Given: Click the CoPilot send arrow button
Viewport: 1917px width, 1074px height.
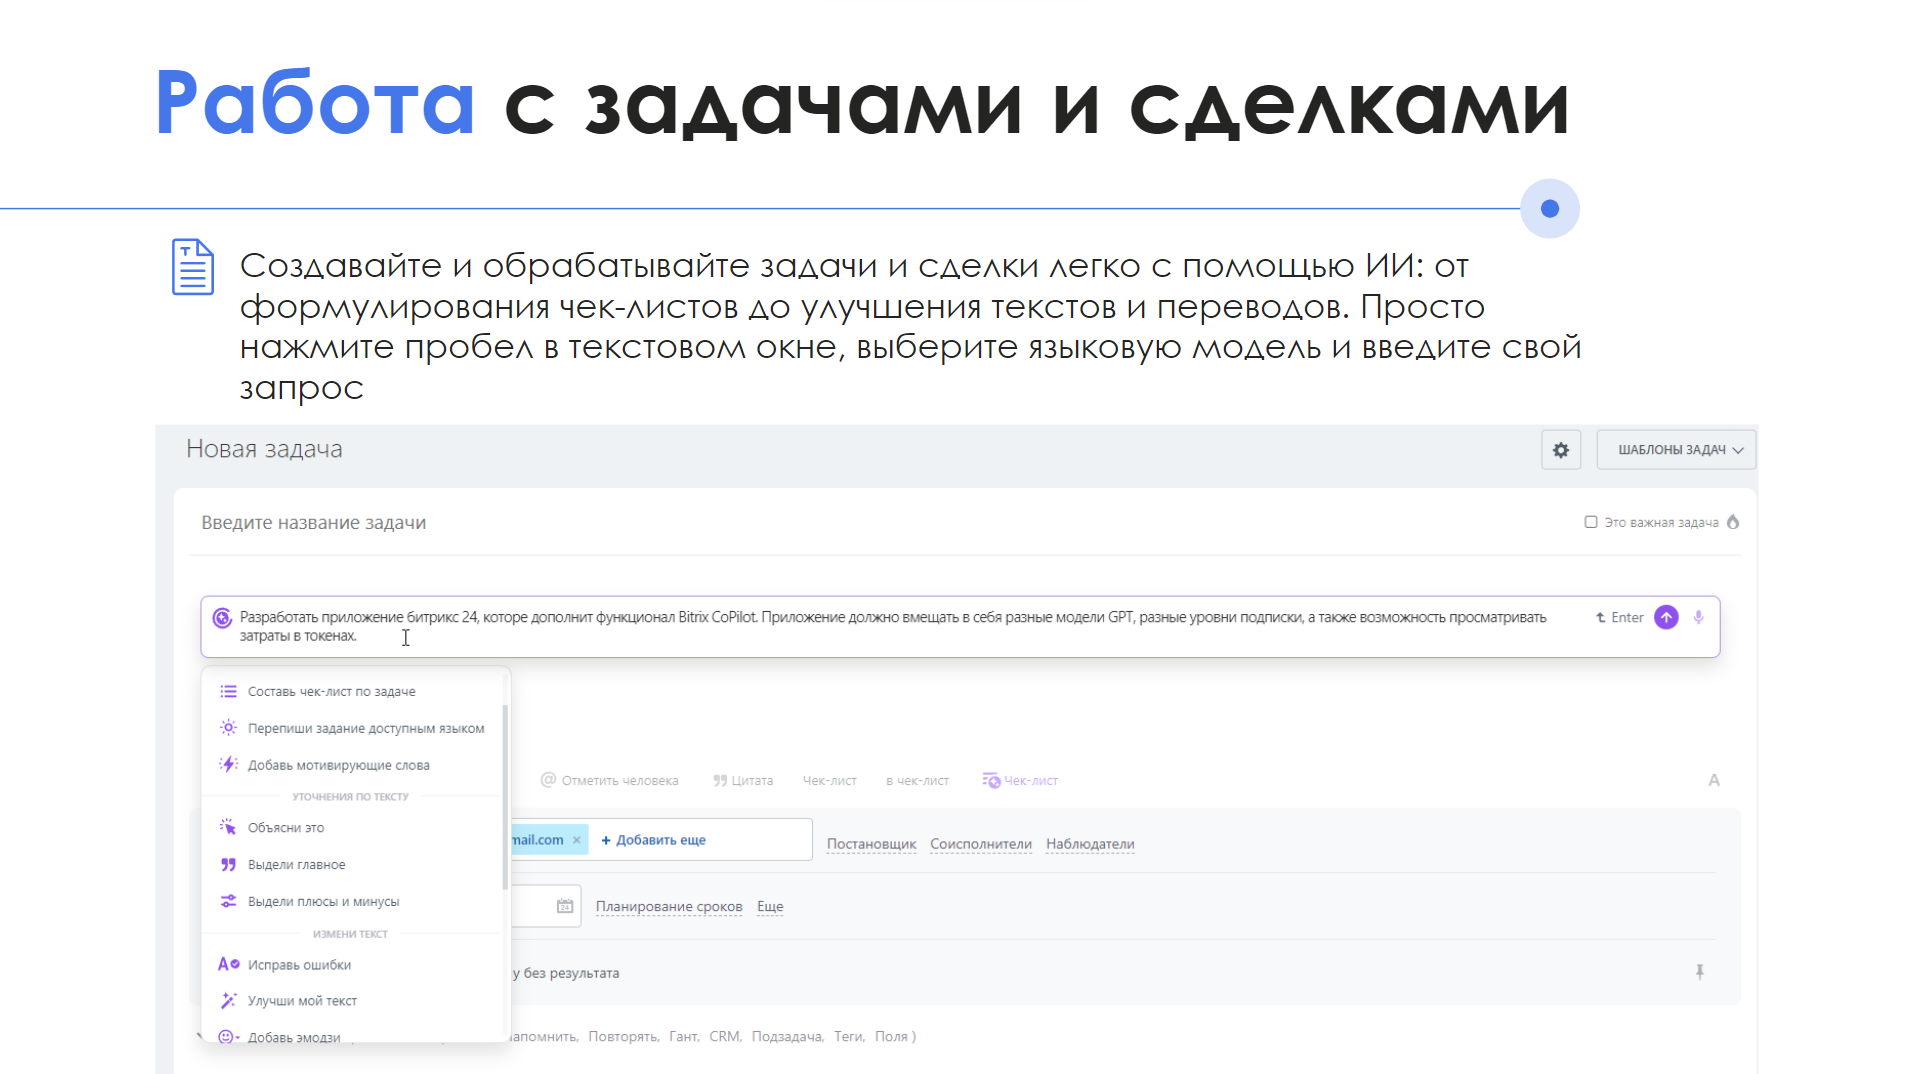Looking at the screenshot, I should coord(1665,617).
